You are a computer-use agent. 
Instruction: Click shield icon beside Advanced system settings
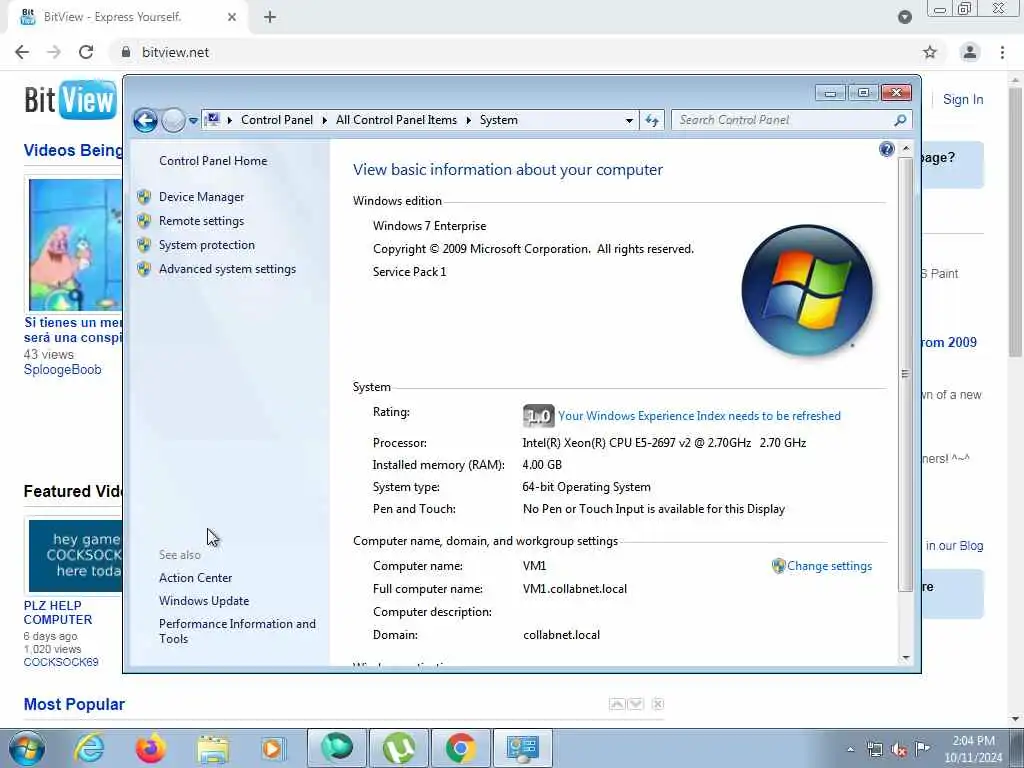coord(144,269)
